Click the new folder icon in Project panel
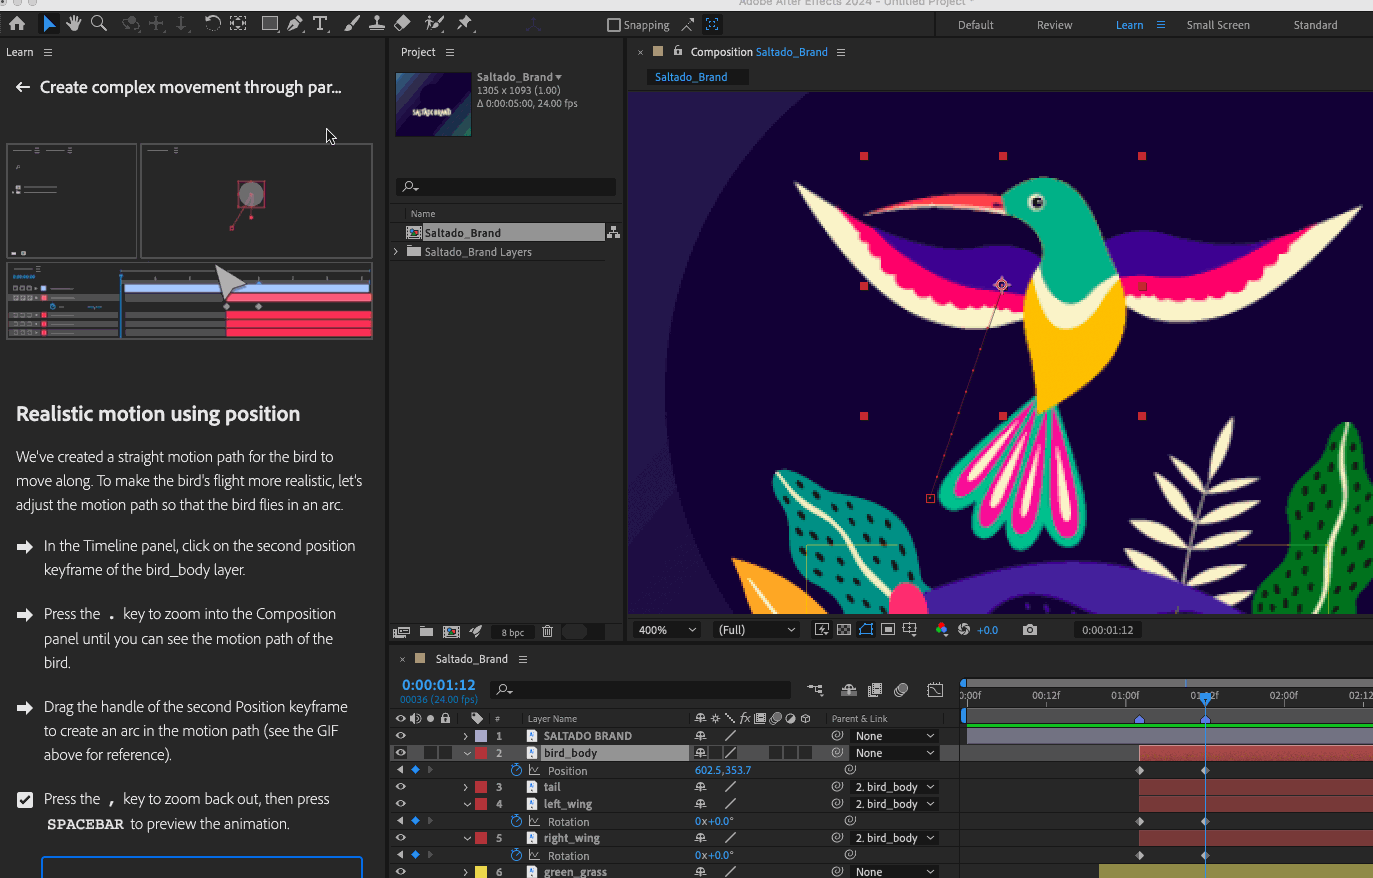The image size is (1373, 878). click(x=427, y=631)
